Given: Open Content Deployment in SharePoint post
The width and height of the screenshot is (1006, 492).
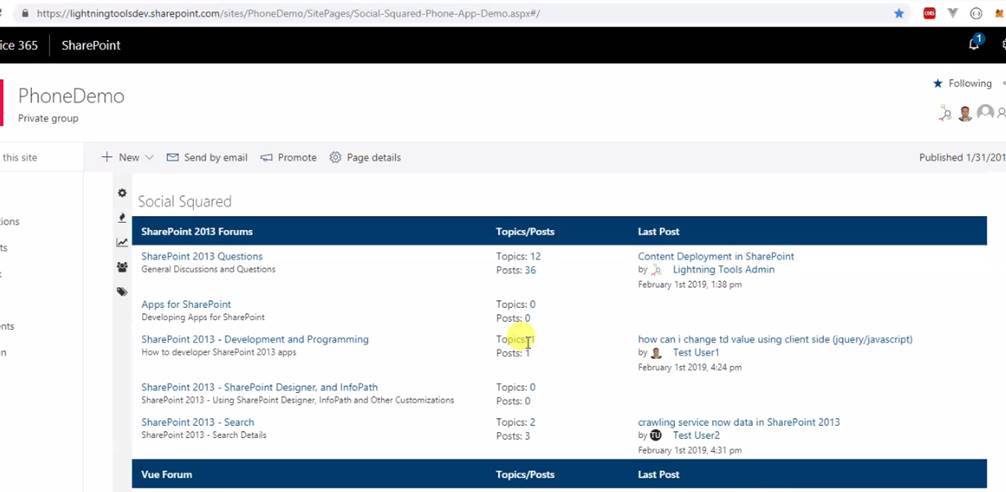Looking at the screenshot, I should pos(716,256).
